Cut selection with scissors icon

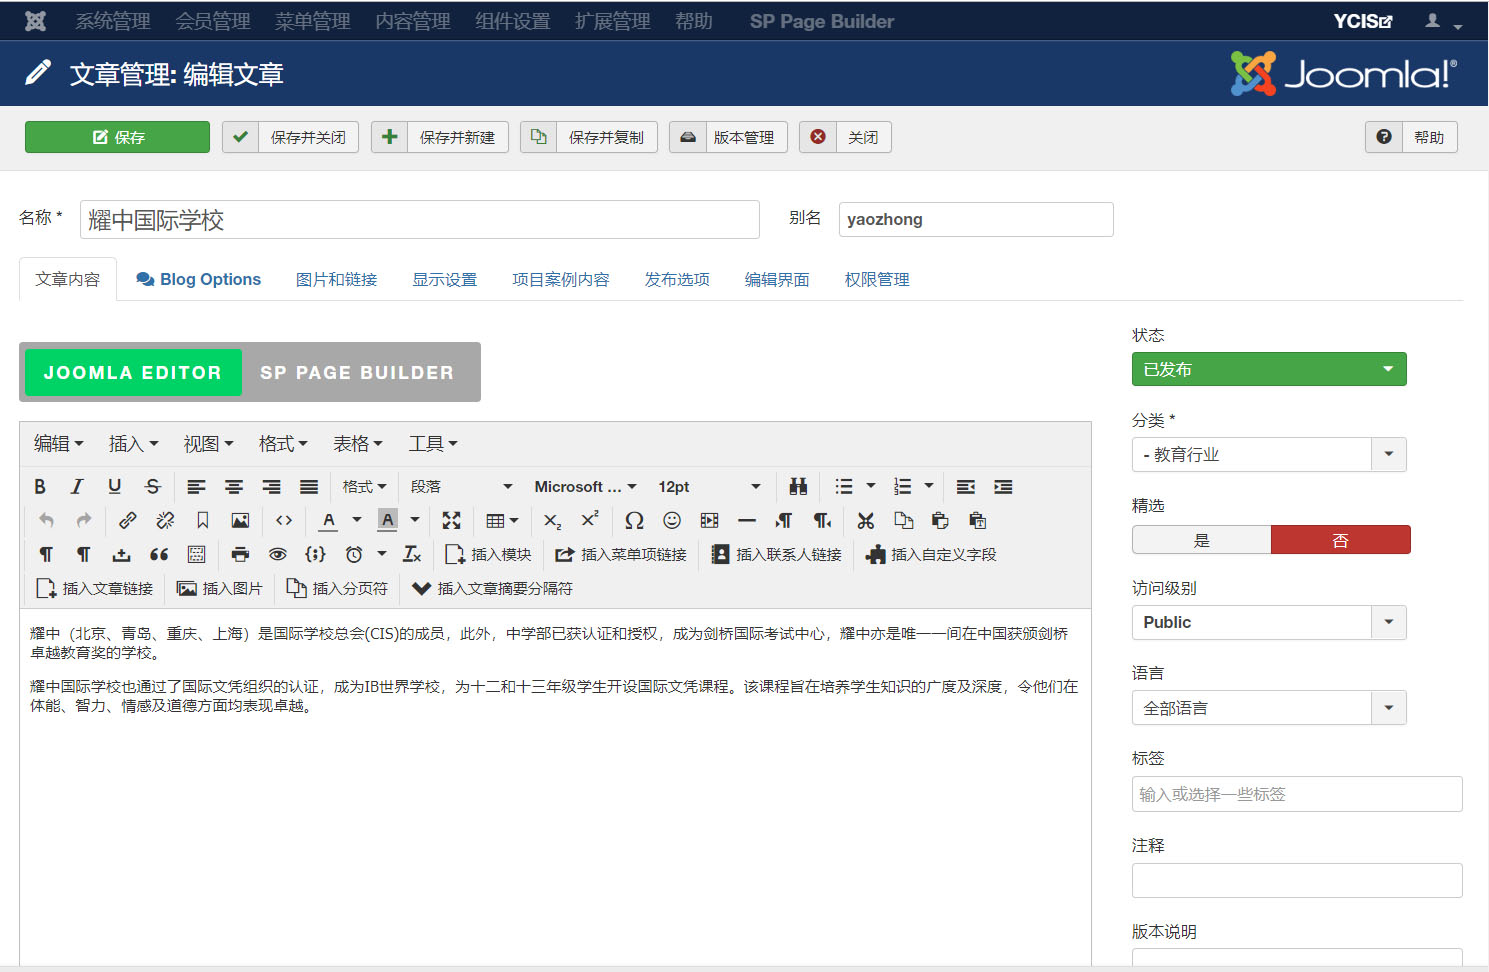pos(866,521)
